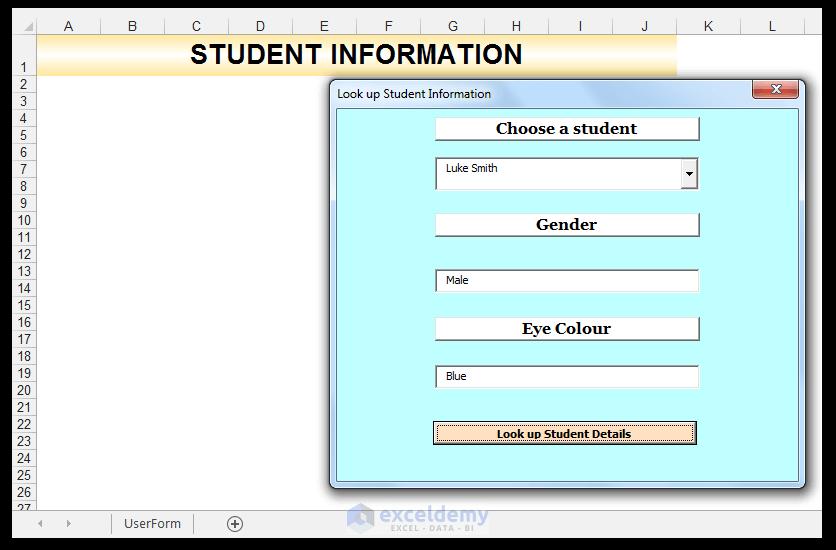Click the Gender label in the form
Image resolution: width=836 pixels, height=550 pixels.
[x=567, y=225]
